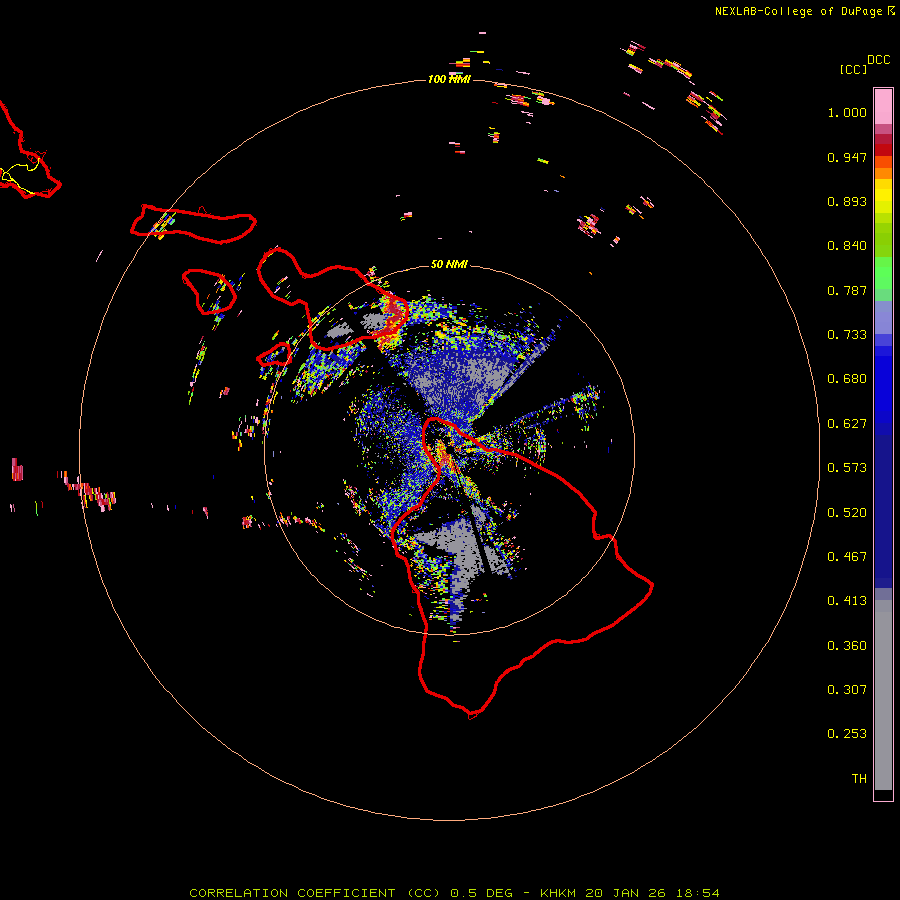Click the 0.787 scale label
The height and width of the screenshot is (900, 900).
847,290
